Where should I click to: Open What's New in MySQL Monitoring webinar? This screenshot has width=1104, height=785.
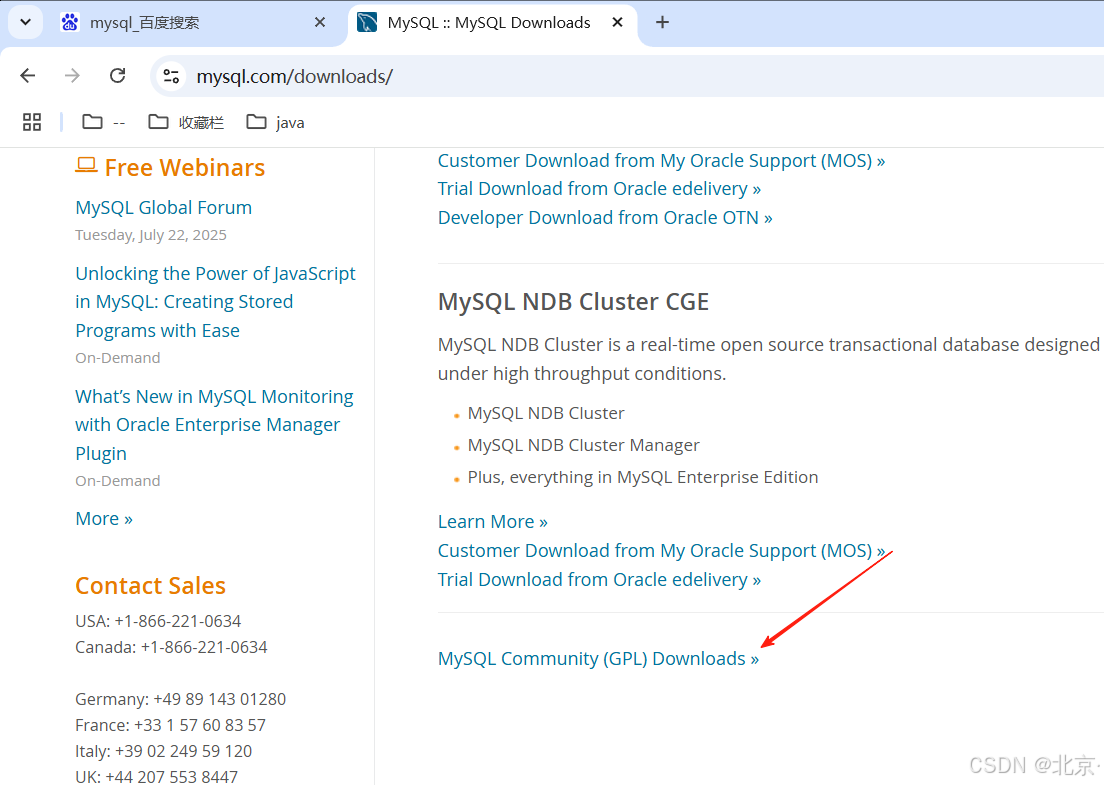pos(214,425)
